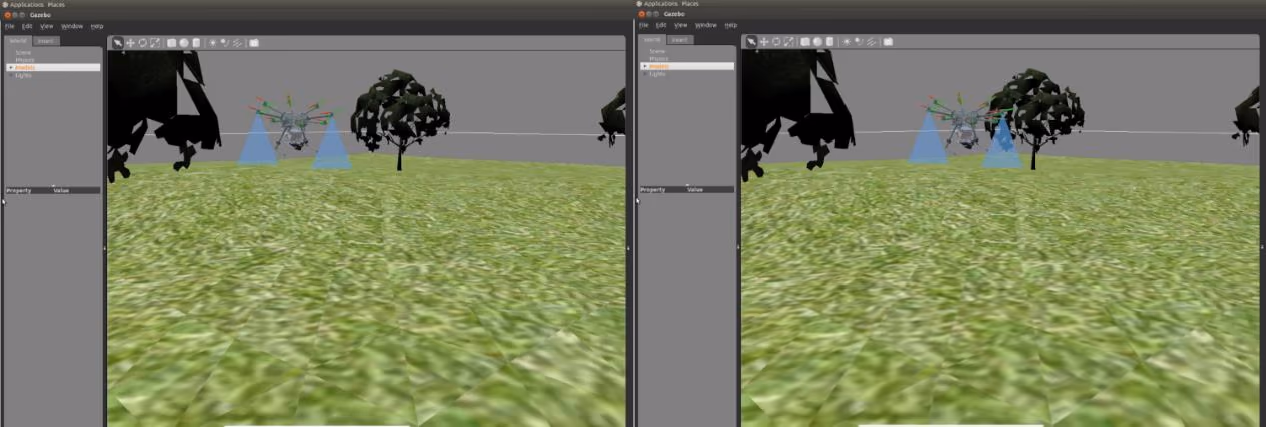The height and width of the screenshot is (427, 1266).
Task: Open the Window menu in right Gazebo window
Action: [x=705, y=25]
